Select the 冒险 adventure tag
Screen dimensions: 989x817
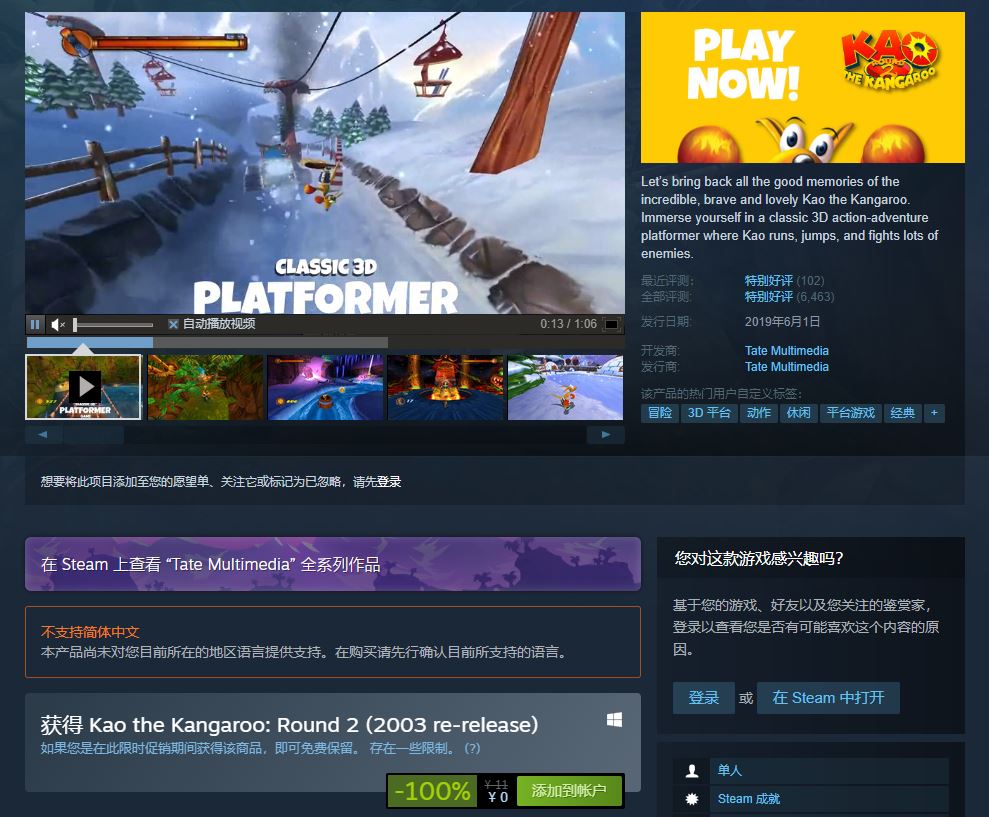tap(659, 413)
